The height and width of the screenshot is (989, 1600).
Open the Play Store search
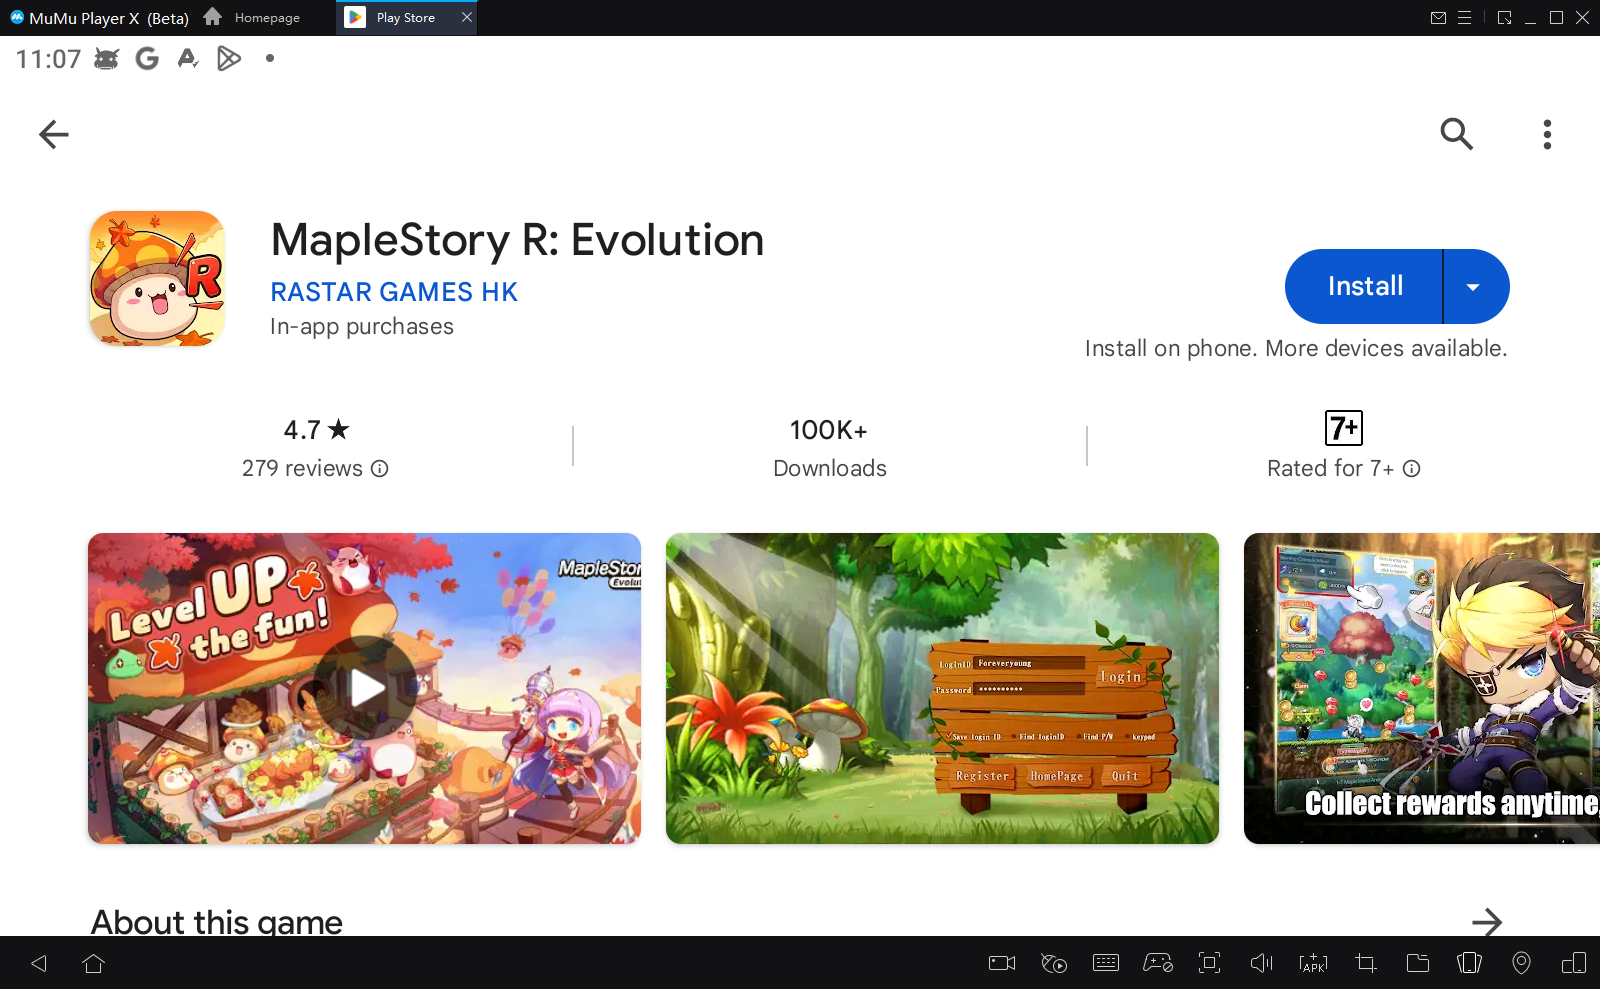click(1457, 134)
